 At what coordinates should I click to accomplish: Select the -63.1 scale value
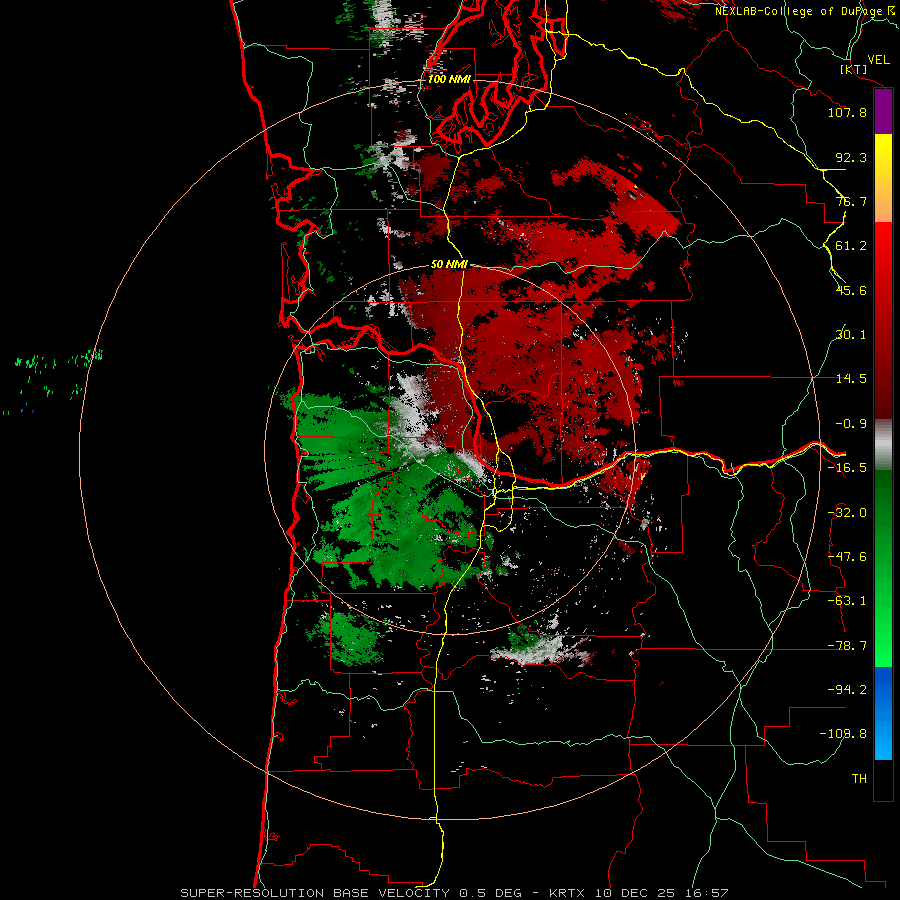[x=847, y=601]
